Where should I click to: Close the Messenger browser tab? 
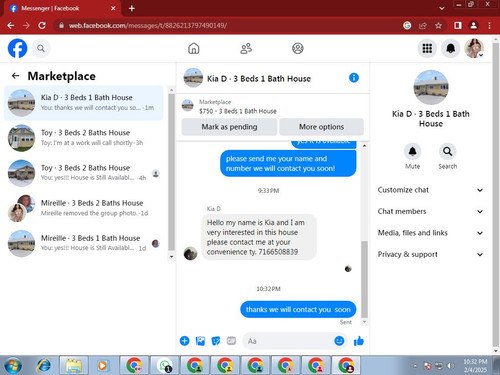click(x=113, y=8)
